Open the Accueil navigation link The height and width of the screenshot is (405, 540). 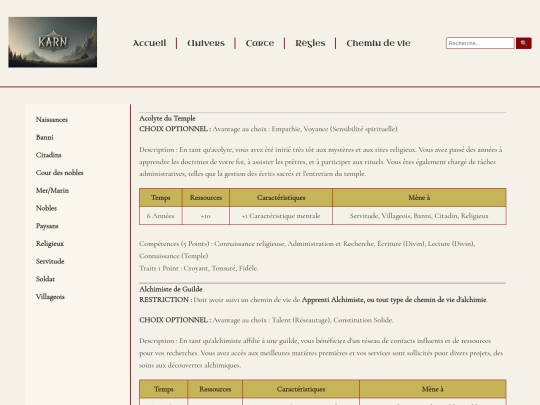click(149, 43)
